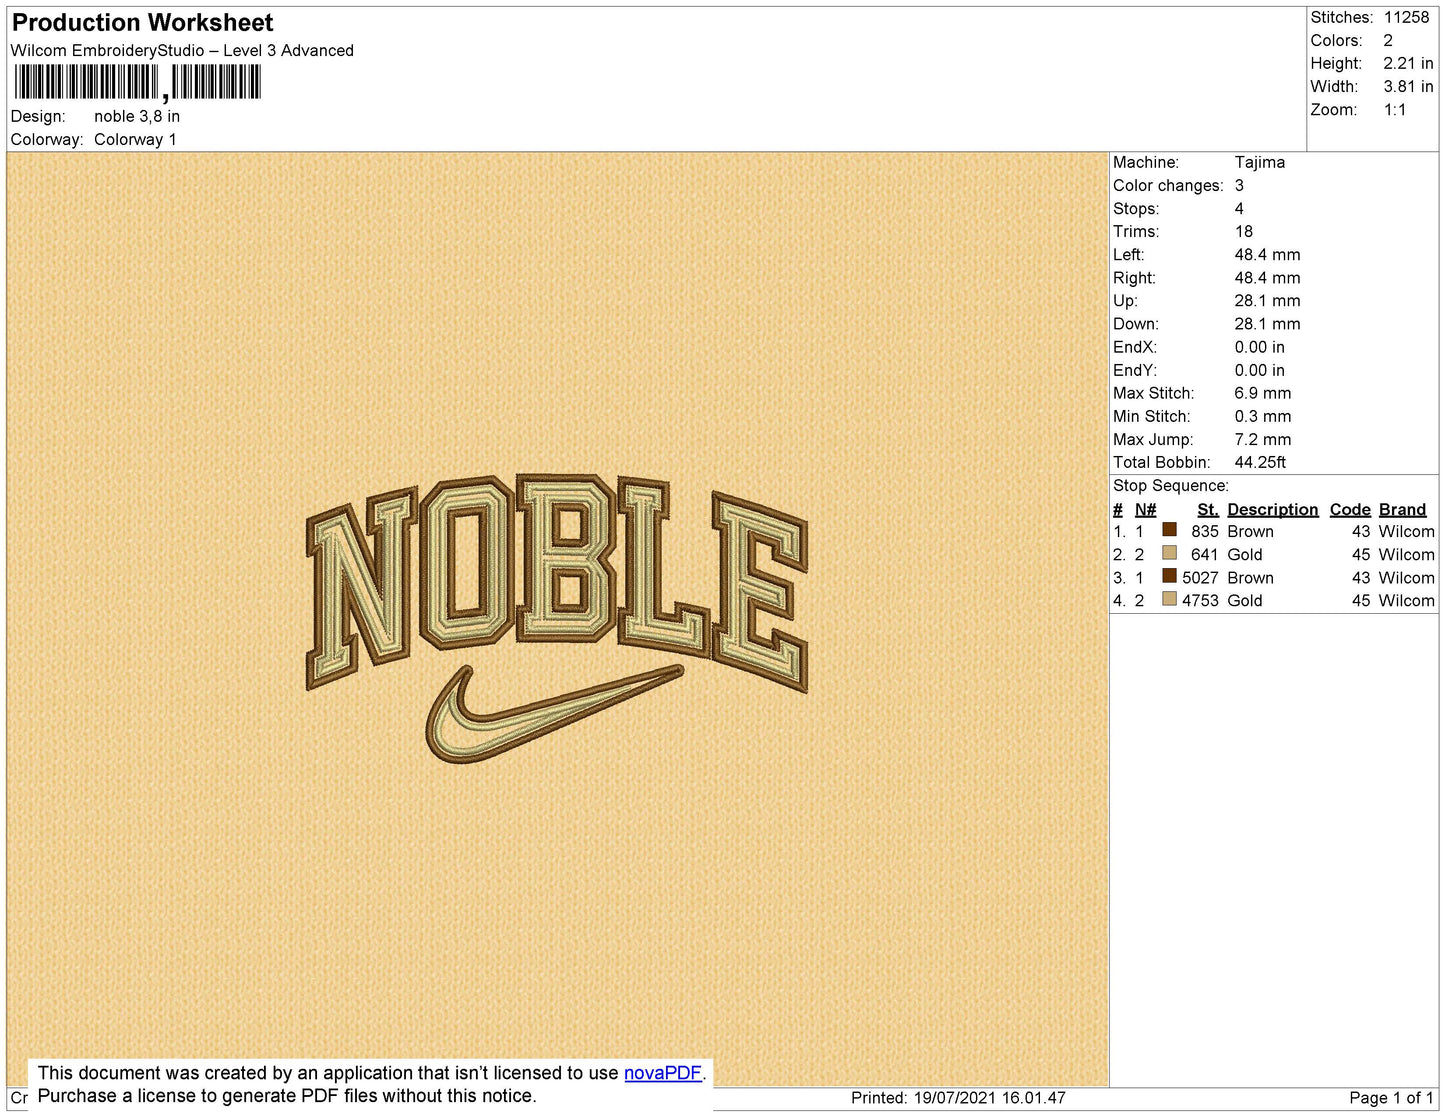Image resolution: width=1445 pixels, height=1117 pixels.
Task: Click the EndX value 0.00 in
Action: click(x=1259, y=347)
